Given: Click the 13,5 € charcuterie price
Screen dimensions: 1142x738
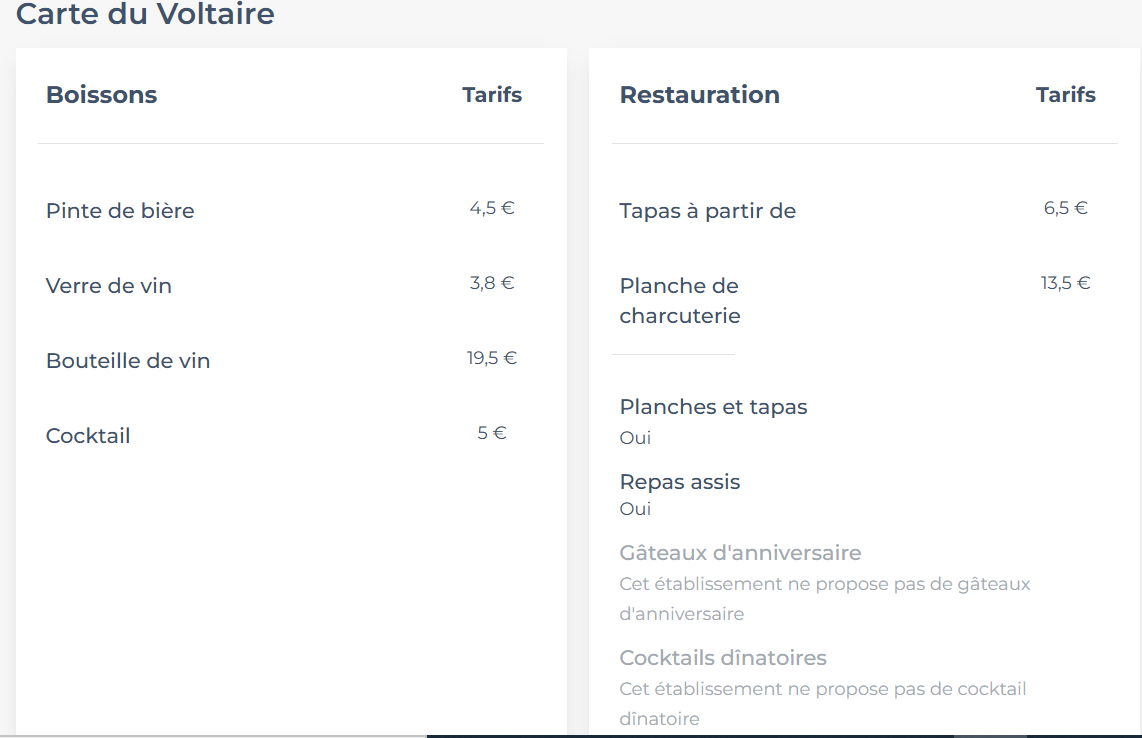Looking at the screenshot, I should 1066,283.
